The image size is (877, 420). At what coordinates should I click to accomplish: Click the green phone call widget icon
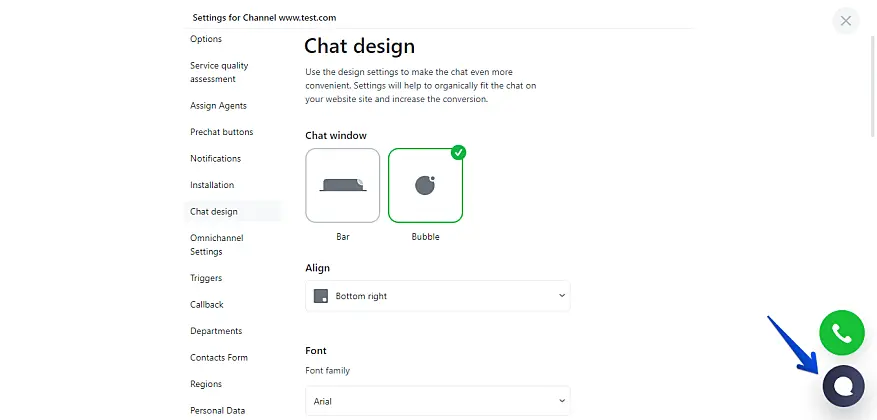click(x=841, y=333)
